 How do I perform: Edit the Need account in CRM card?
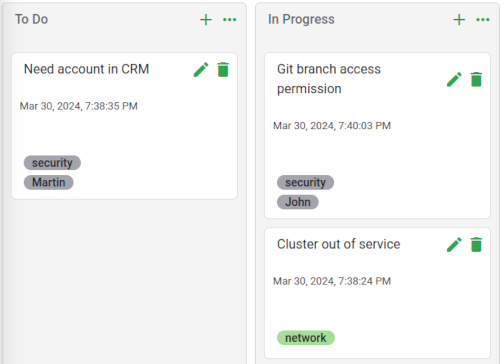tap(201, 69)
